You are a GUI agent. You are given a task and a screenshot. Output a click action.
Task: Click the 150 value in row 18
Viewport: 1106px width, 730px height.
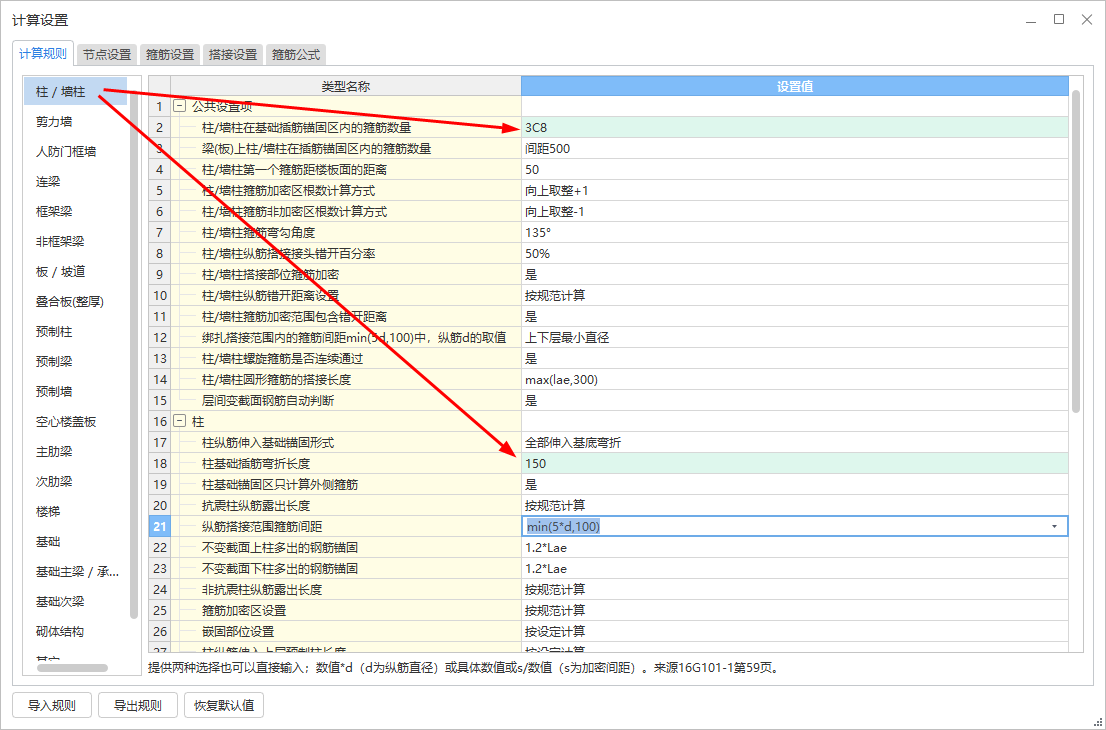pyautogui.click(x=795, y=463)
